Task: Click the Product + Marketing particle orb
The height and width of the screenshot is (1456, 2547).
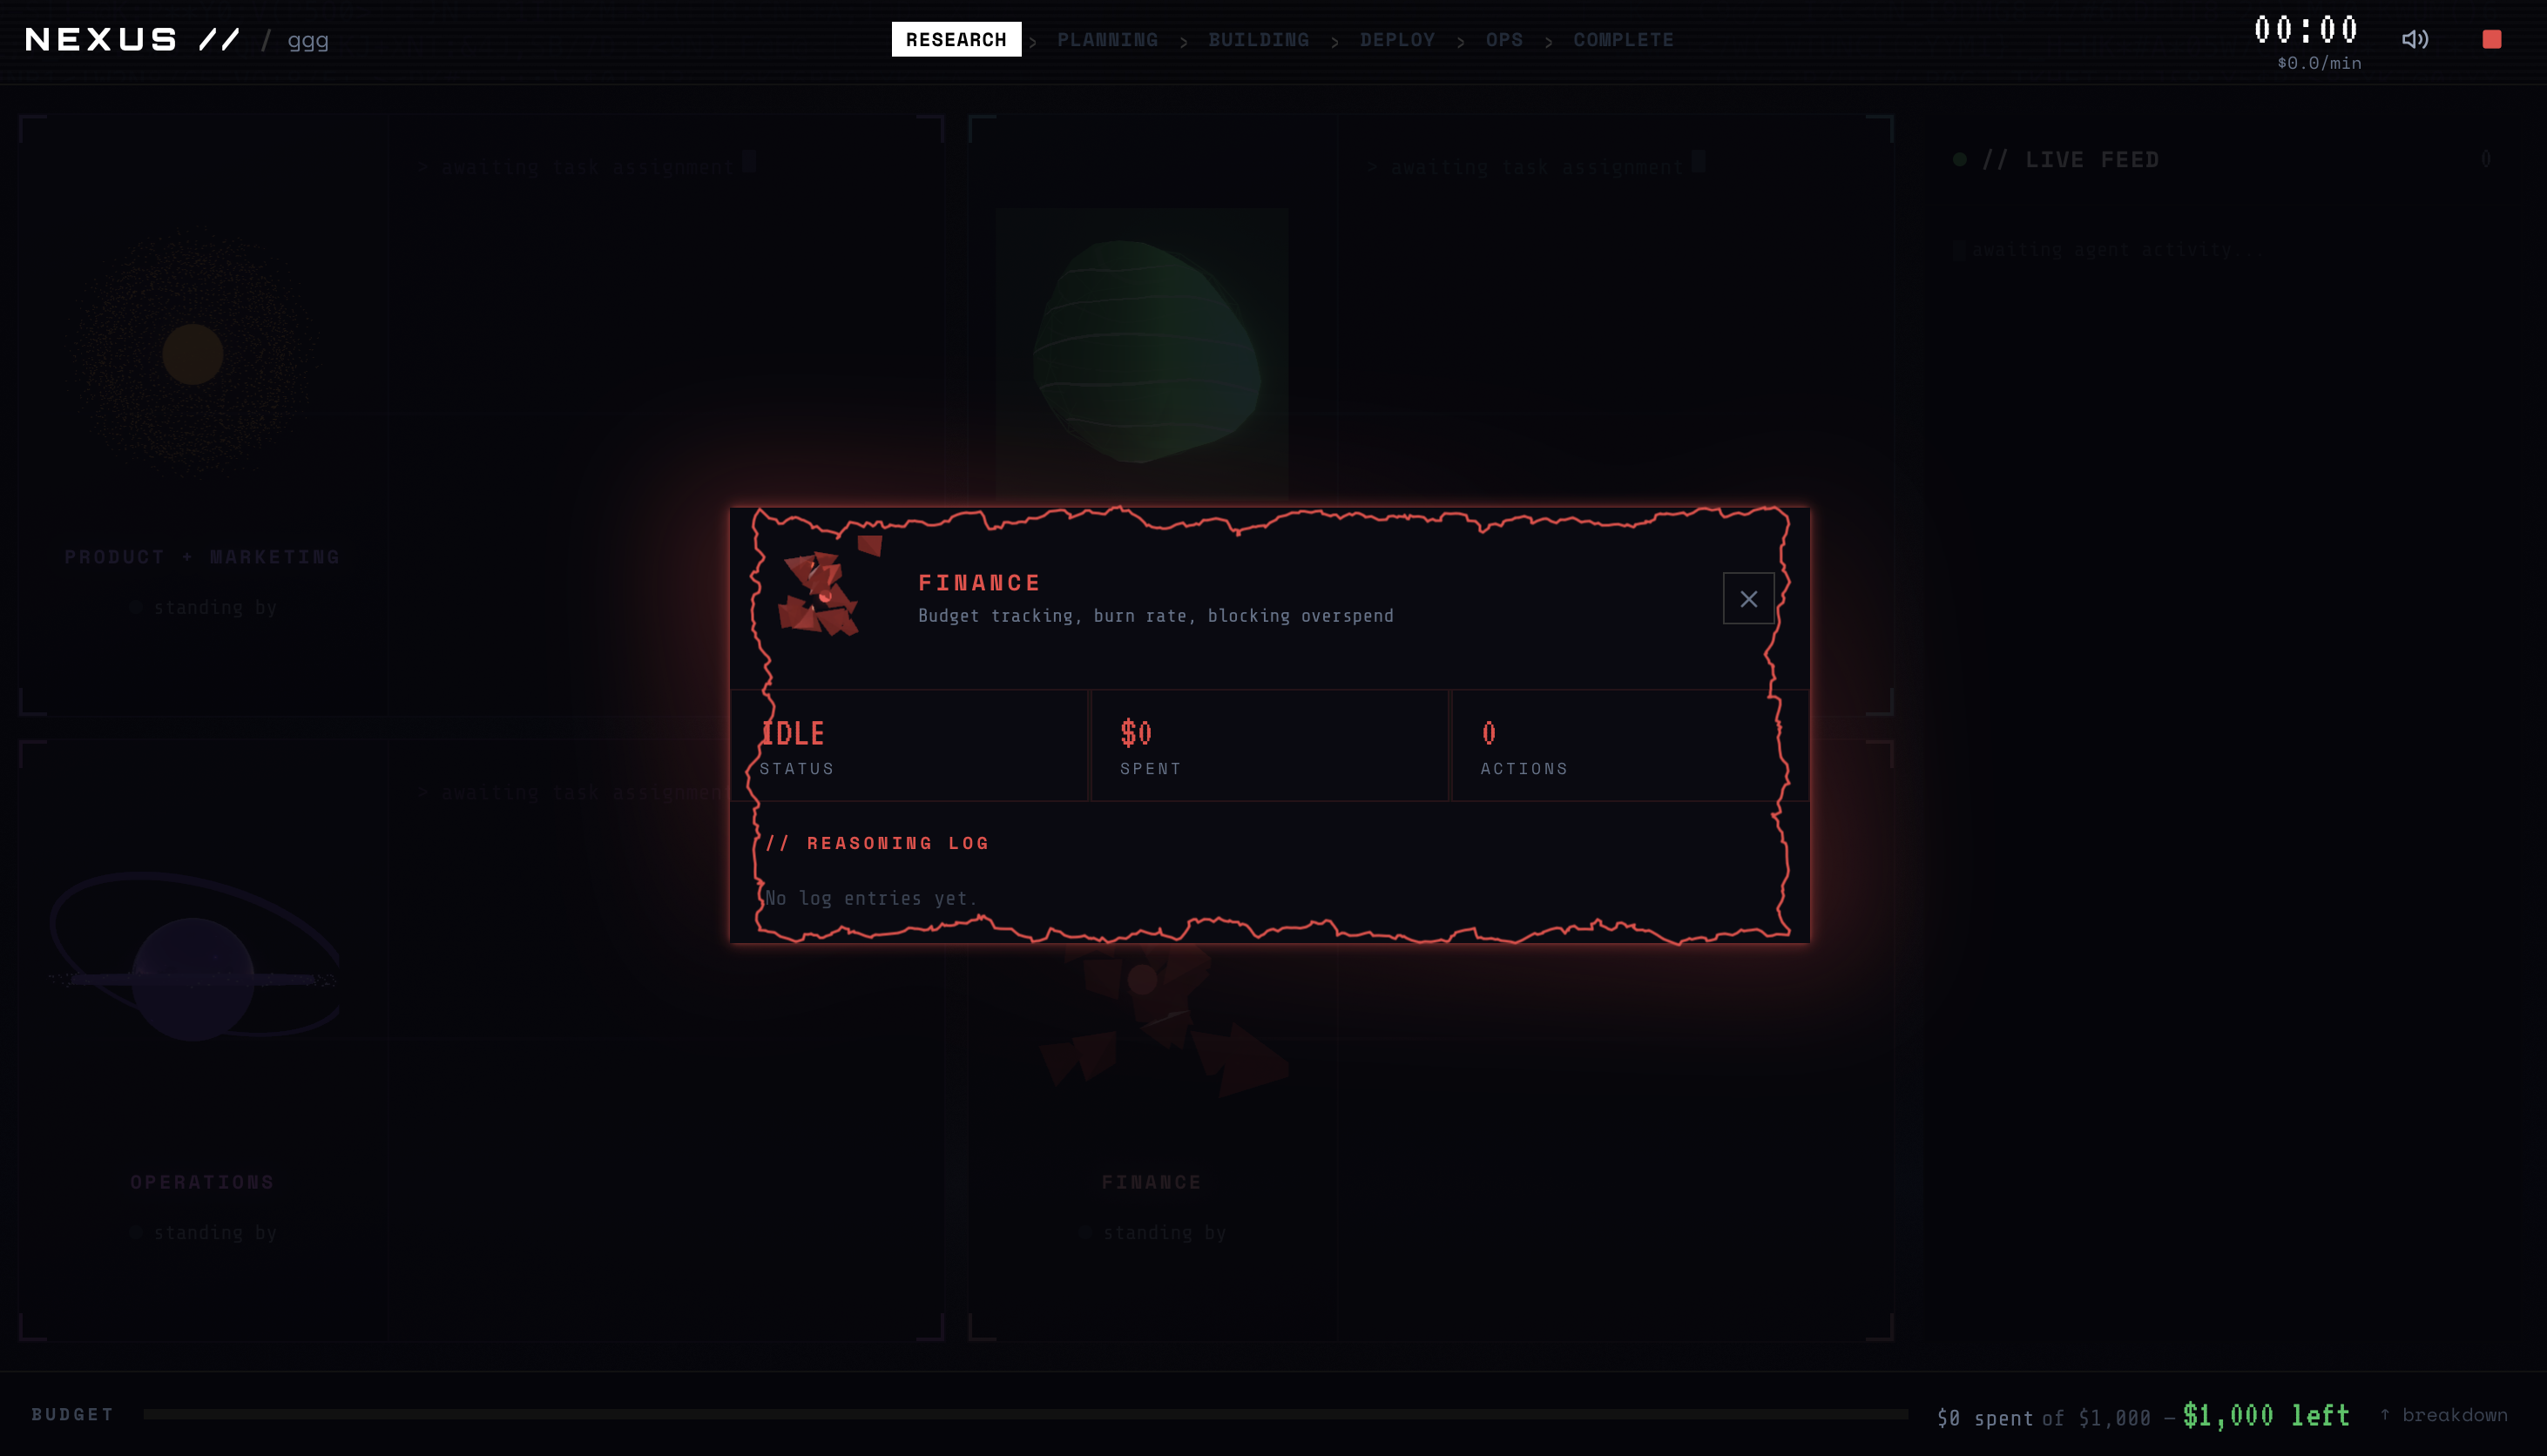Action: (193, 354)
